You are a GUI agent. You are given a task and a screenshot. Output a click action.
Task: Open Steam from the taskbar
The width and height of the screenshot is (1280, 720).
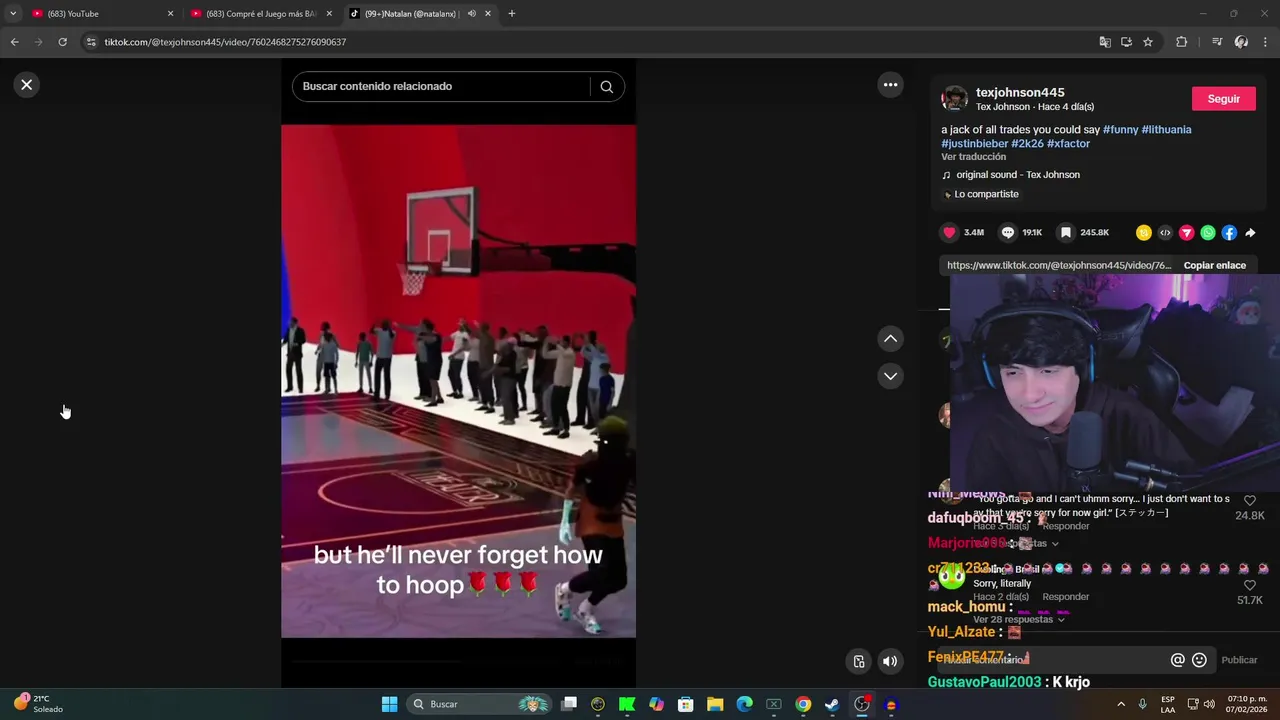point(831,704)
